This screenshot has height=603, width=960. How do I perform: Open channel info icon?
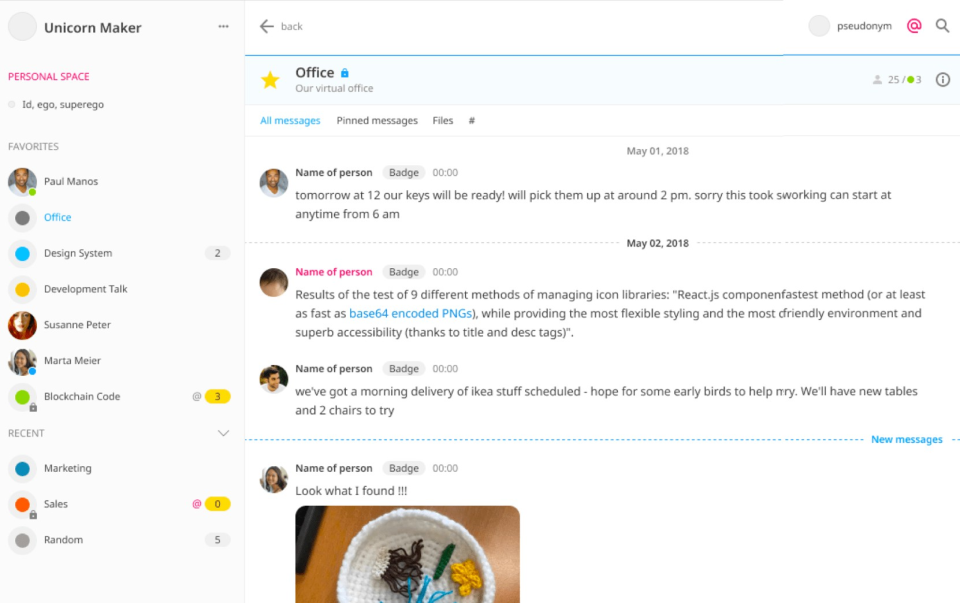pyautogui.click(x=942, y=80)
